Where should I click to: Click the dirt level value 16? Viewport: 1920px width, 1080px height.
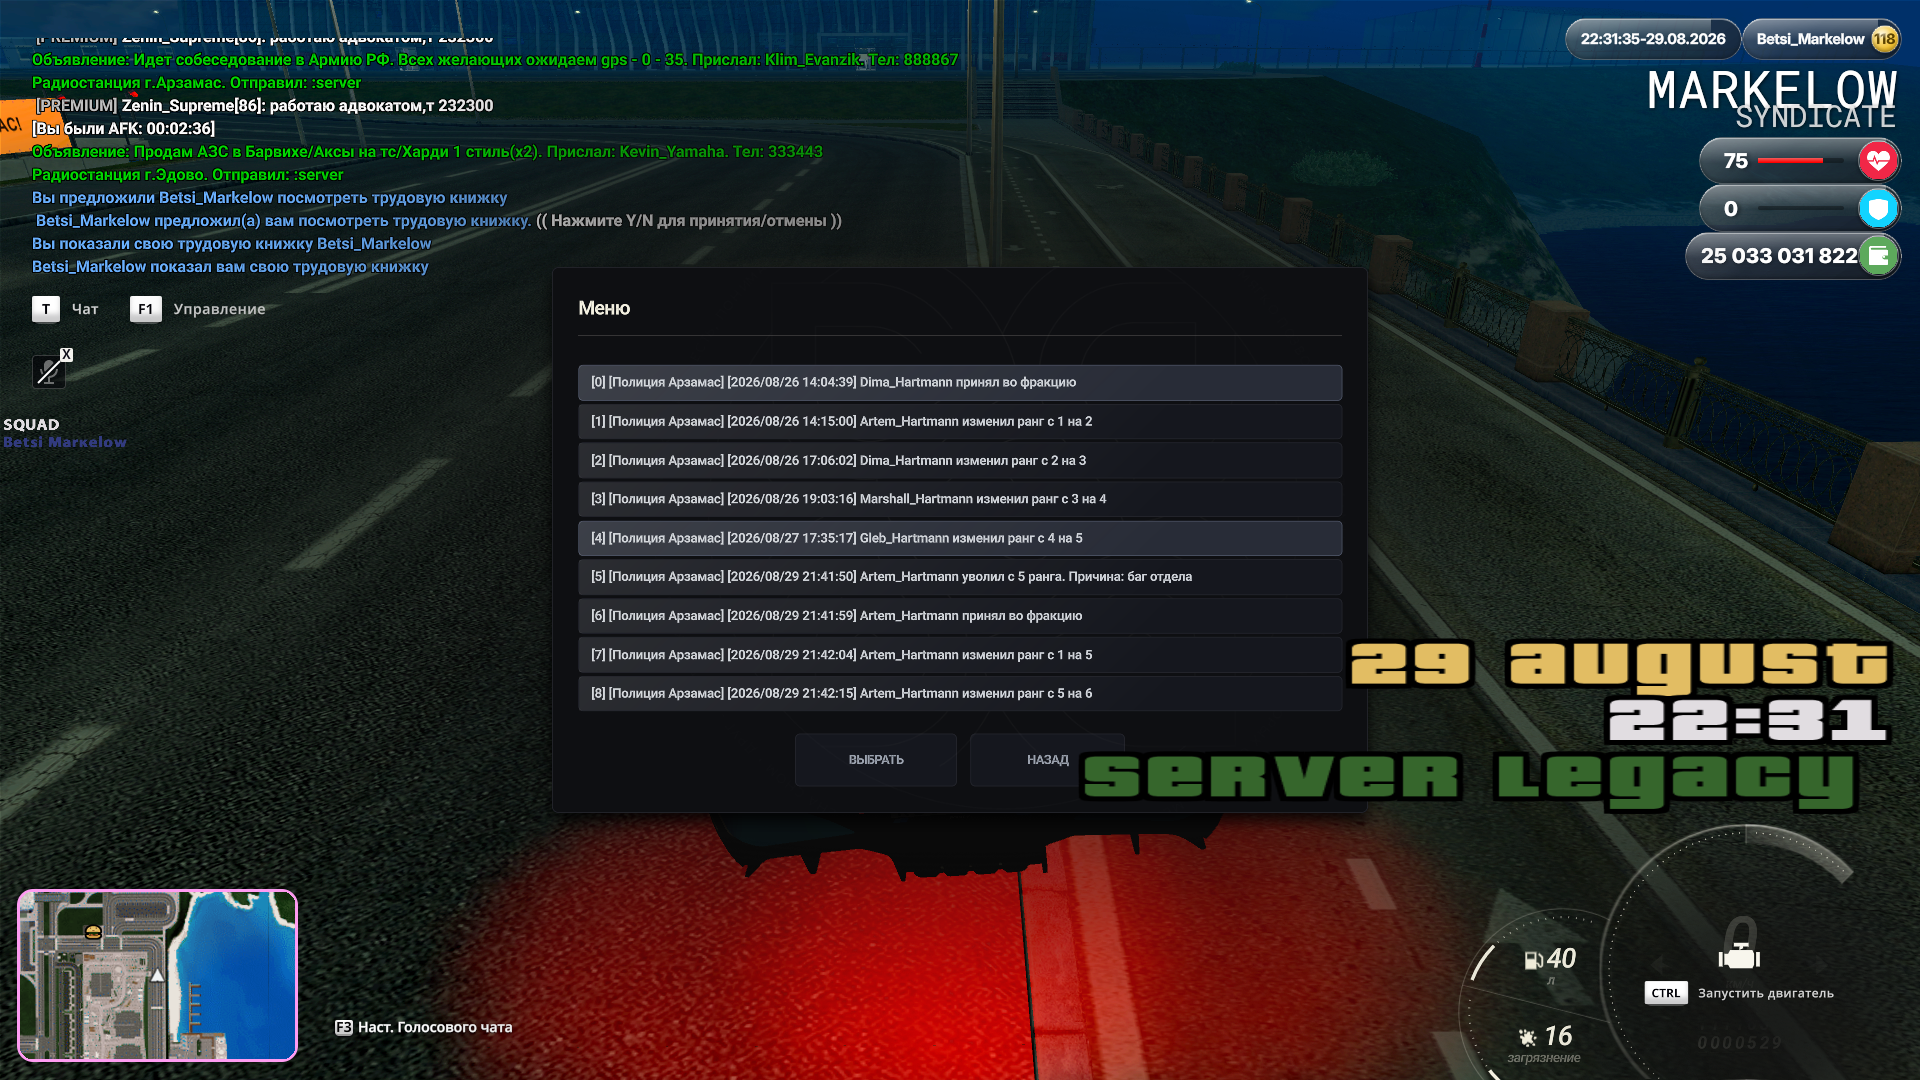[x=1558, y=1036]
